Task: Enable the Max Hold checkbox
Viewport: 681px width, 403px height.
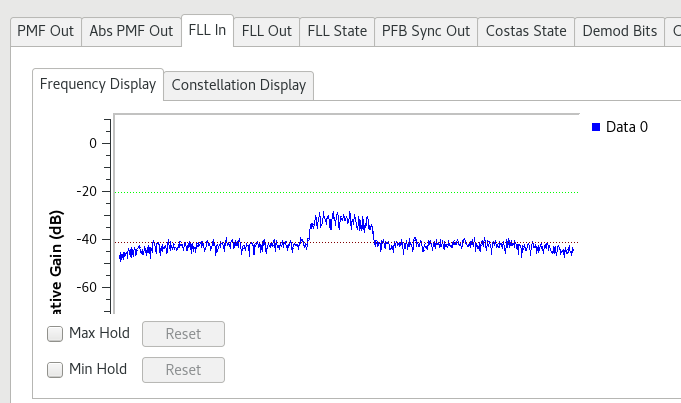Action: (x=55, y=334)
